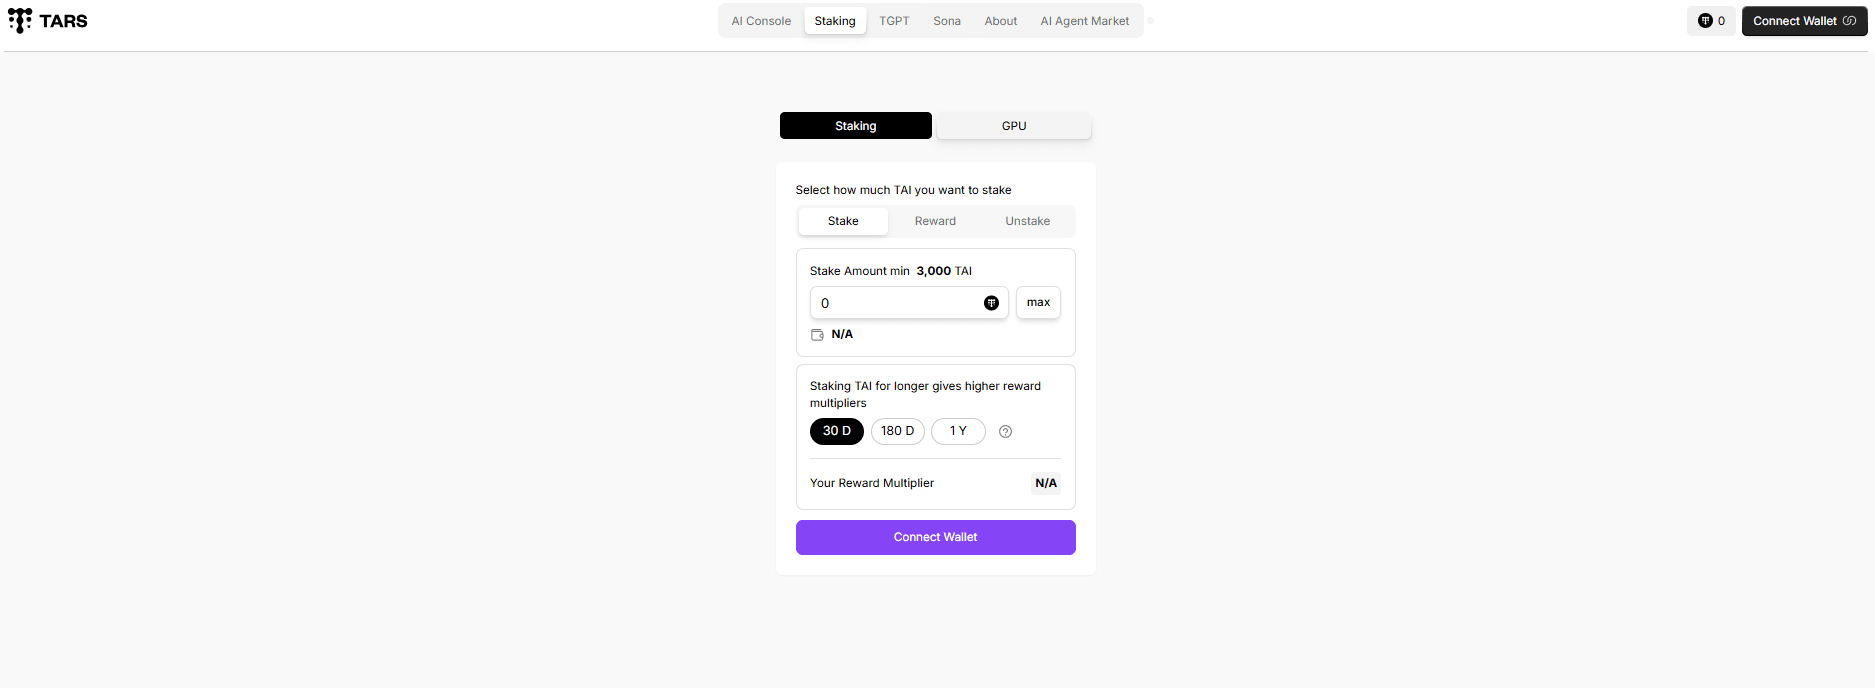The width and height of the screenshot is (1875, 688).
Task: Open the AI Console menu item
Action: [761, 21]
